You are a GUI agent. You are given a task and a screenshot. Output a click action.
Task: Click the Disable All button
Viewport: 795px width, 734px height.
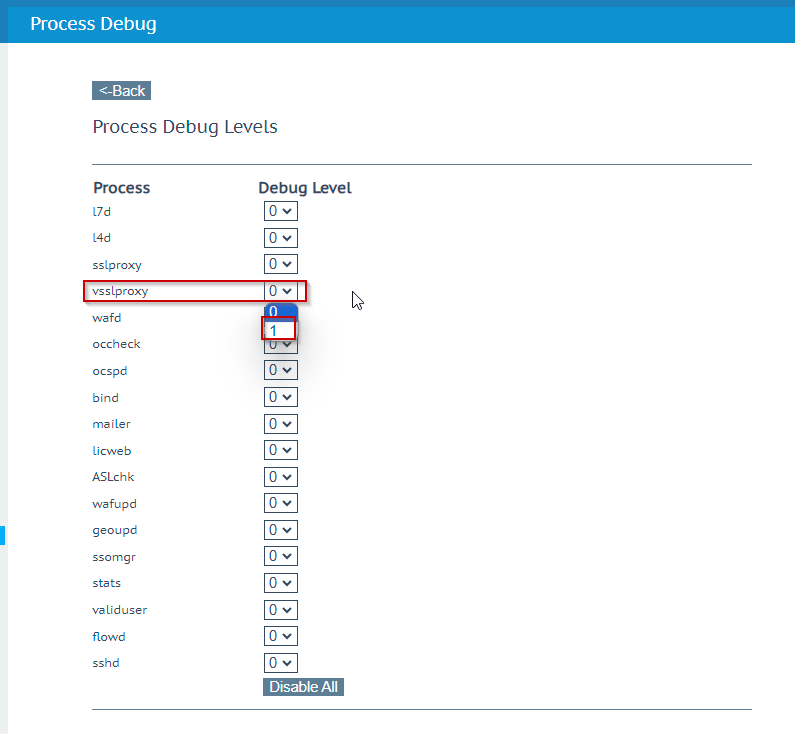[x=303, y=687]
